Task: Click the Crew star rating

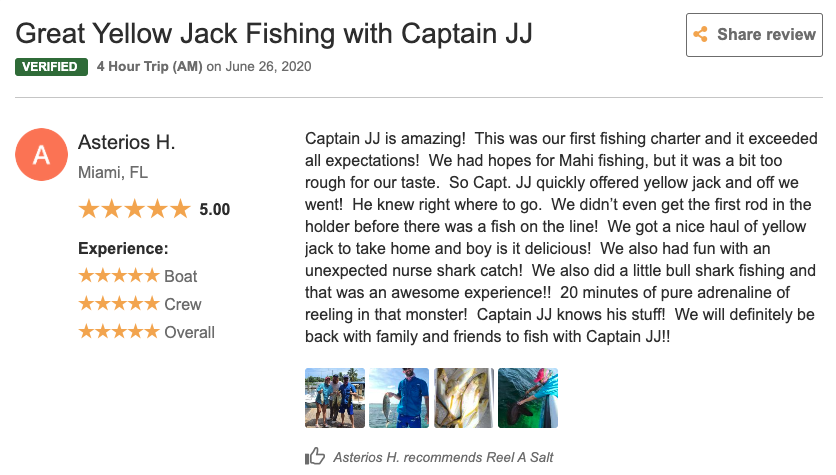Action: tap(119, 304)
